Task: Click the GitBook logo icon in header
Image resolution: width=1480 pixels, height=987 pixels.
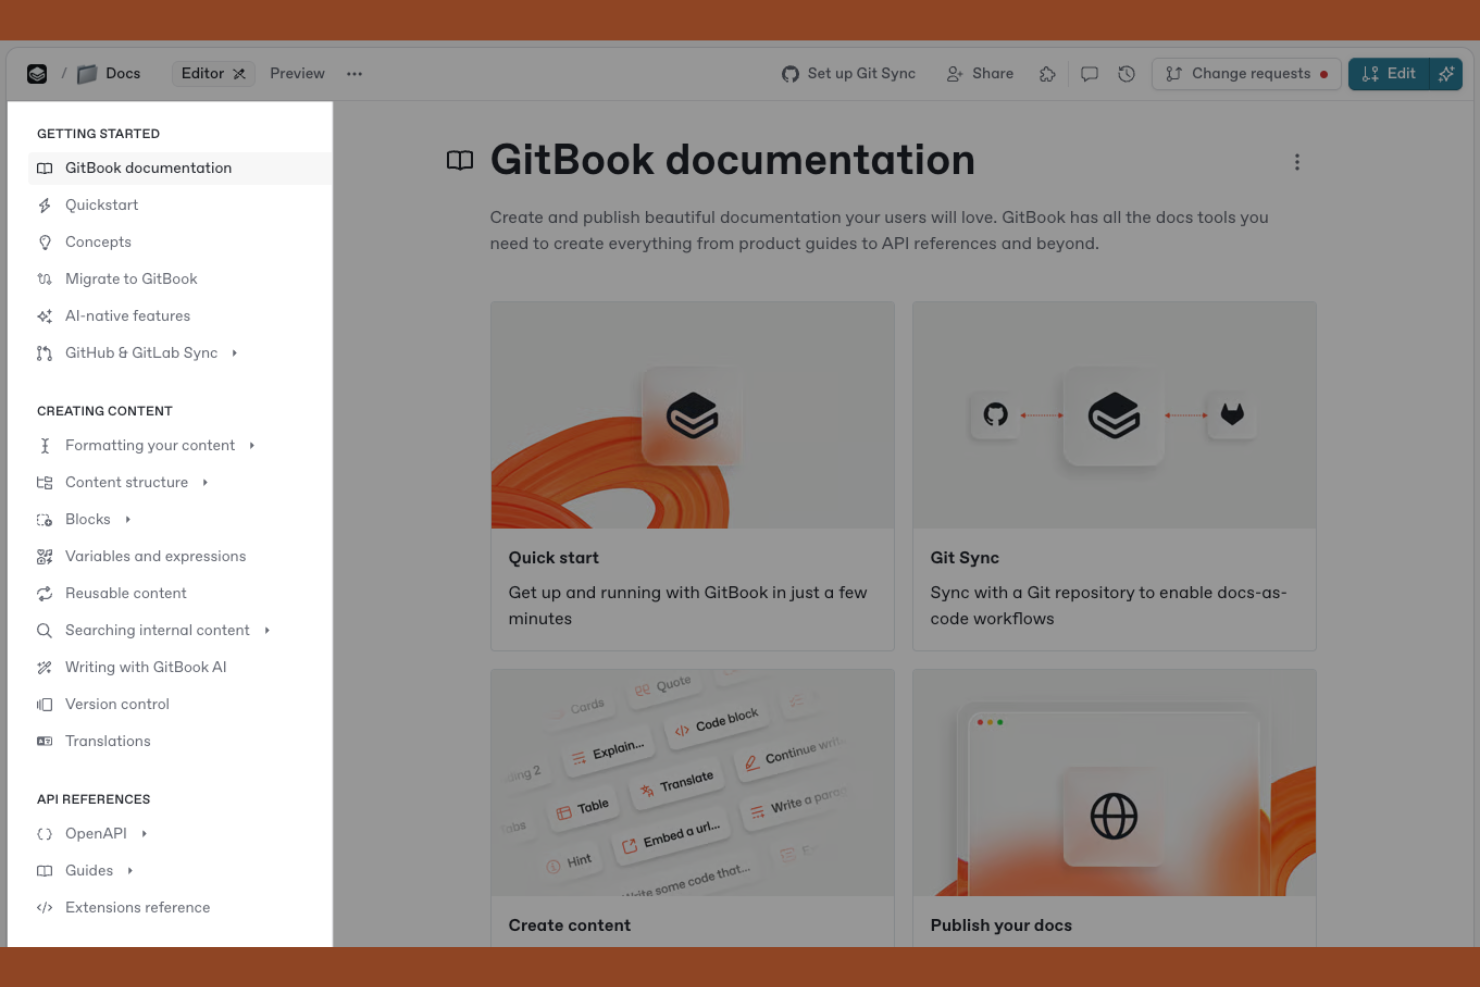Action: click(x=37, y=74)
